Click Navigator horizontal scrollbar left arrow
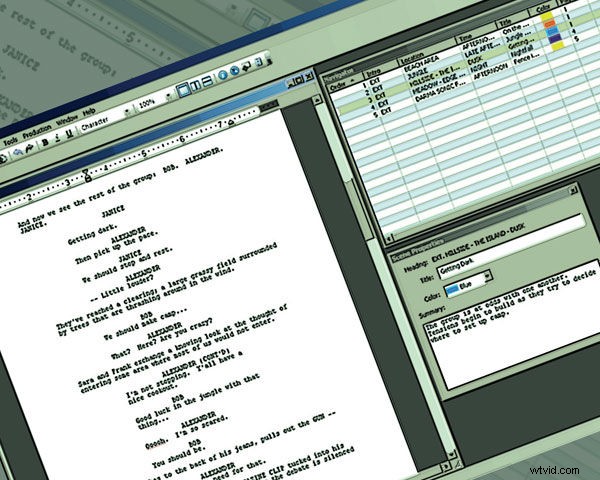Screen dimensions: 600x480 [x=388, y=239]
